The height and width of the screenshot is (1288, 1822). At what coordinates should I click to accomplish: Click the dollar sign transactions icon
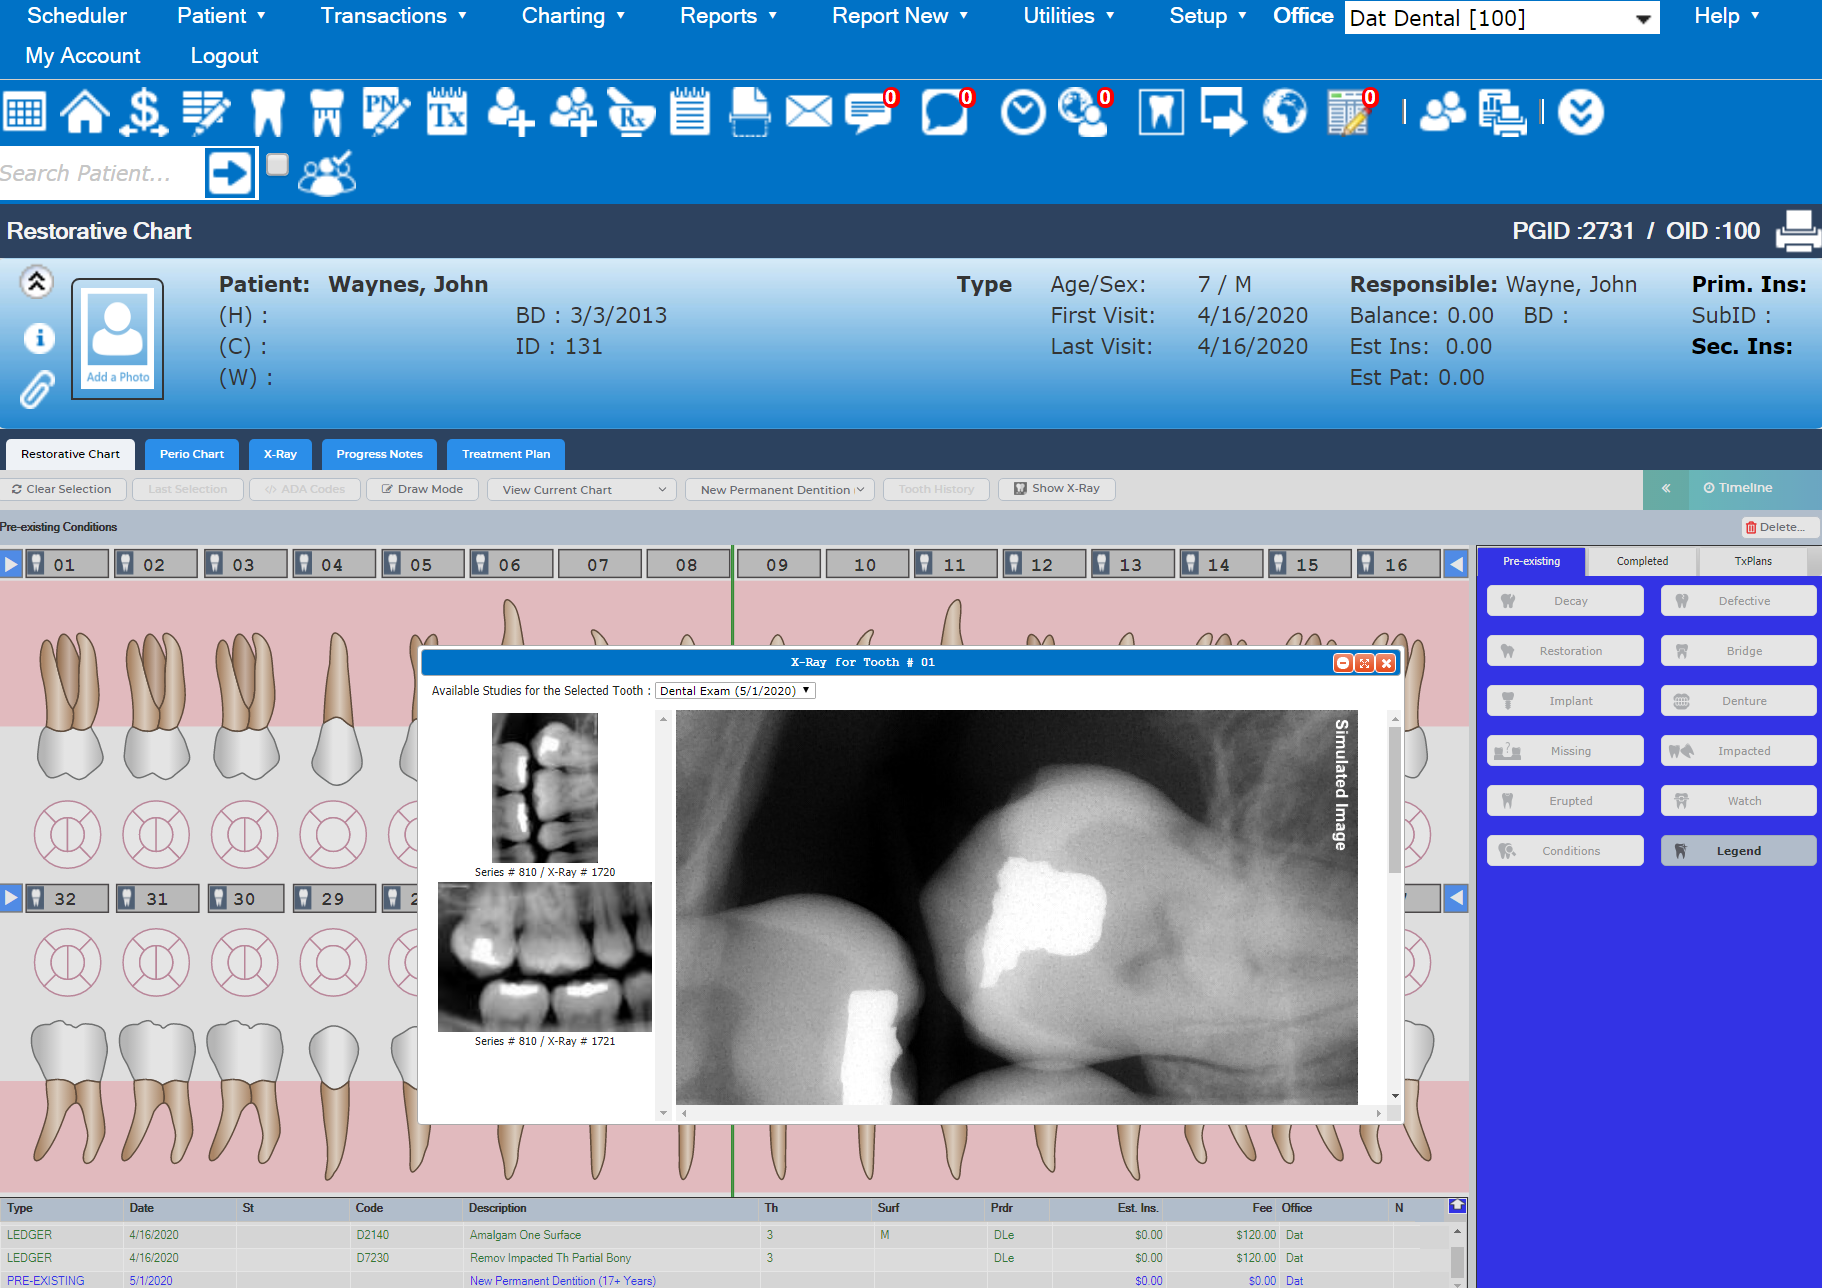[x=144, y=112]
